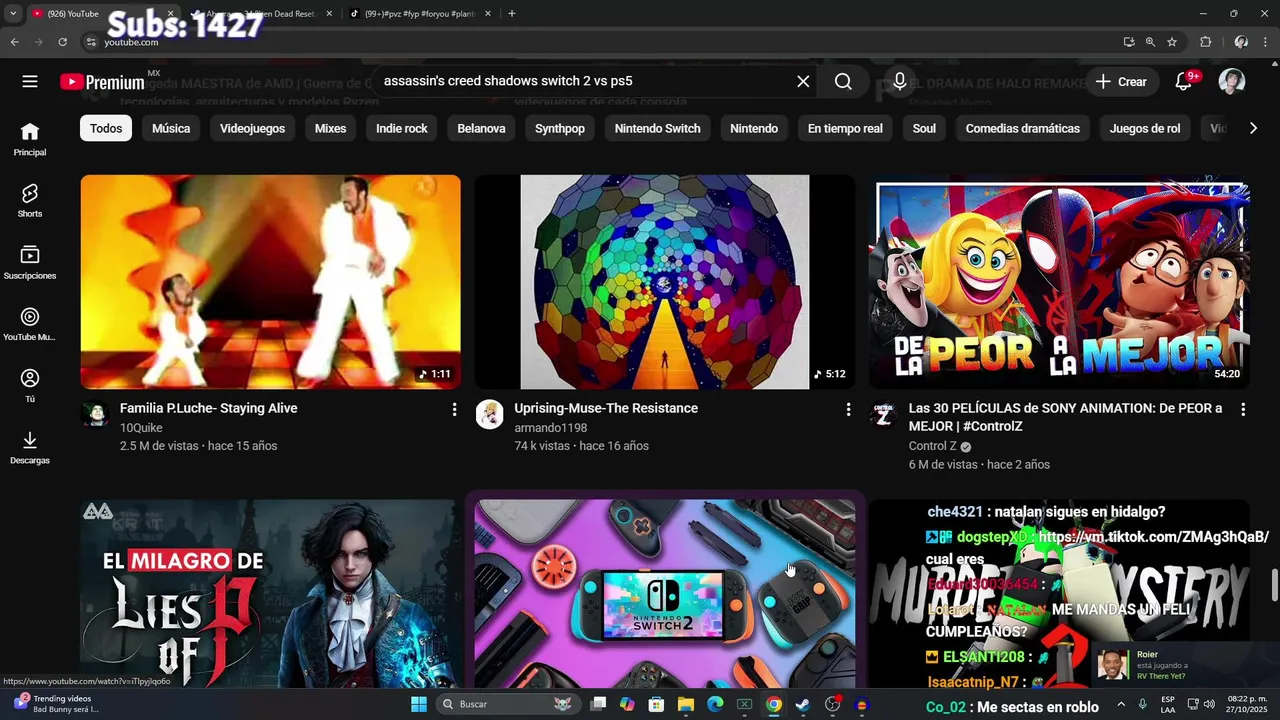The image size is (1280, 720).
Task: Open the notifications bell
Action: [x=1184, y=82]
